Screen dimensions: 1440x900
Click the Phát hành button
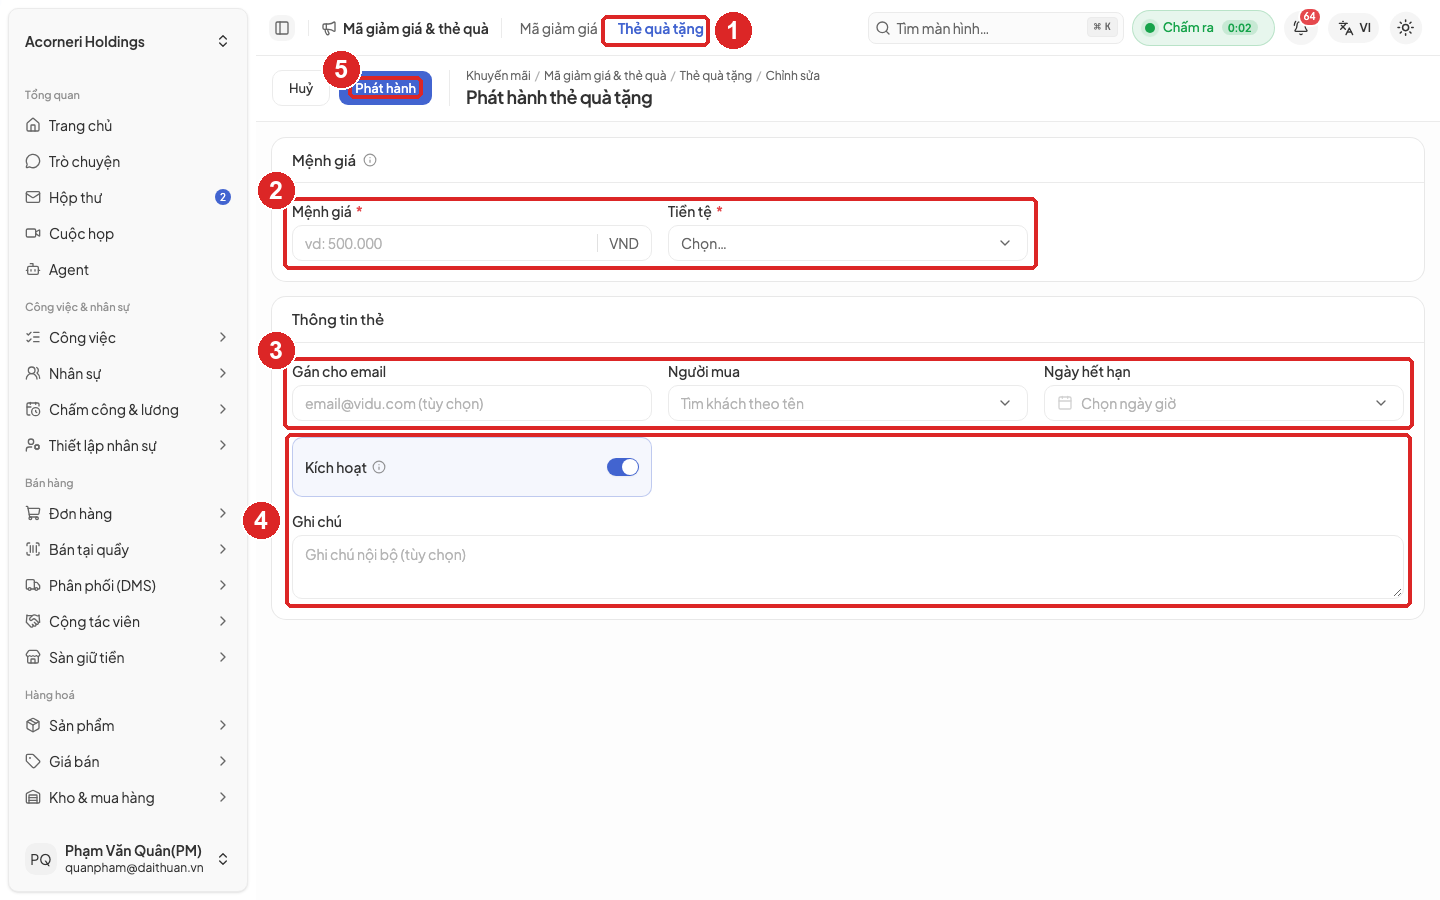coord(385,88)
